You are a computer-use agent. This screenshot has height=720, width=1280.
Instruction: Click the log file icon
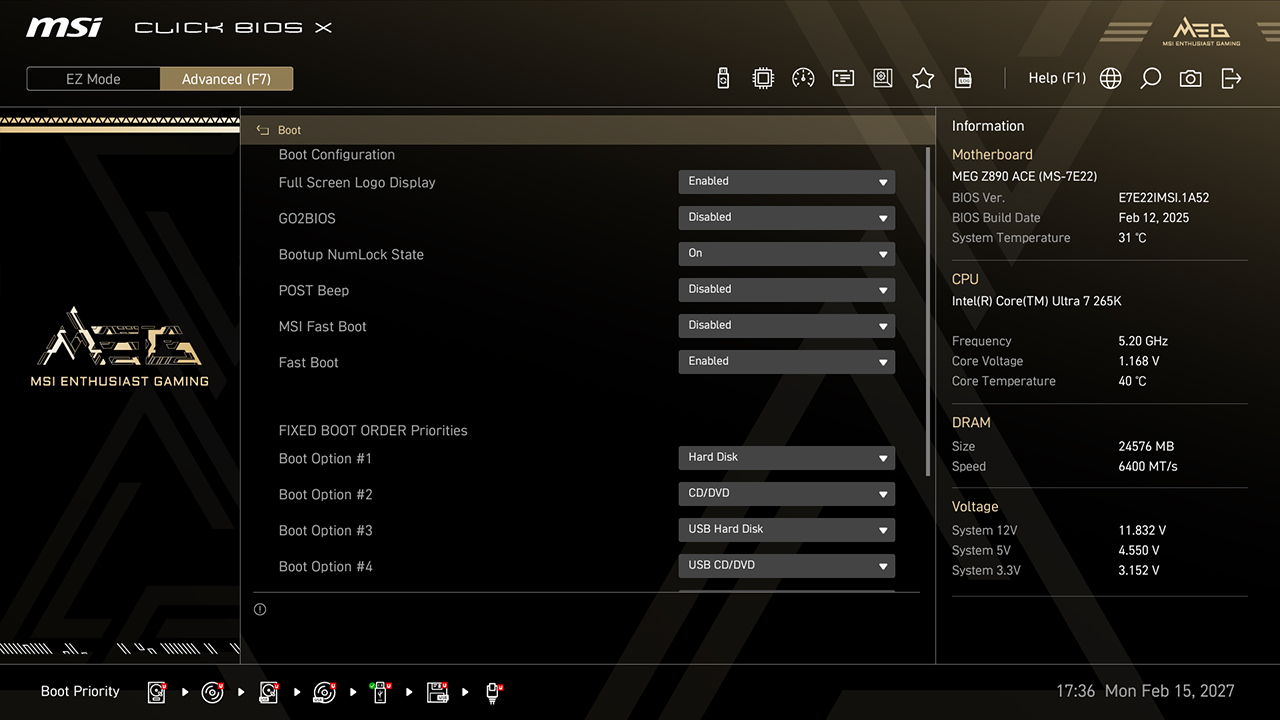point(963,78)
